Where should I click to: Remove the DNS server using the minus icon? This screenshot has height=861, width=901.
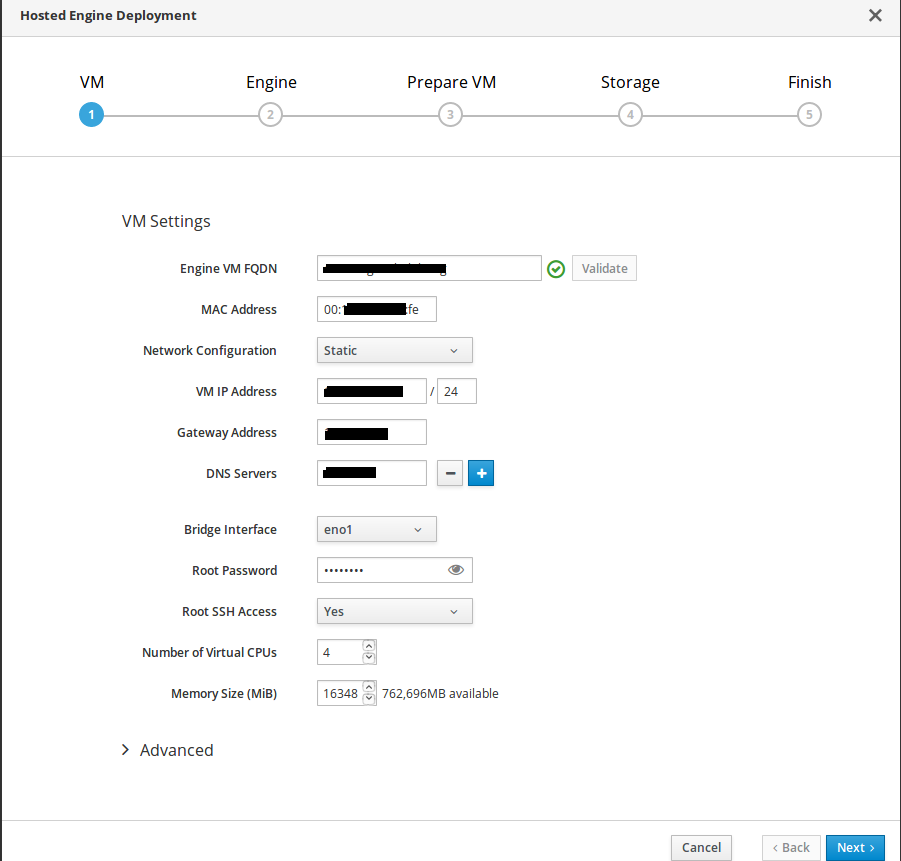(450, 473)
